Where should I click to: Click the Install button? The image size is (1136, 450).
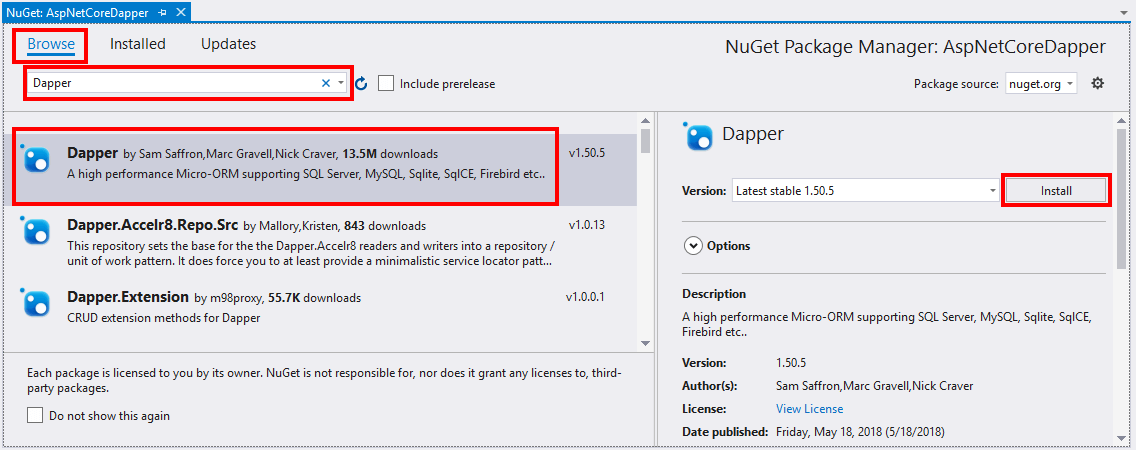[1056, 191]
